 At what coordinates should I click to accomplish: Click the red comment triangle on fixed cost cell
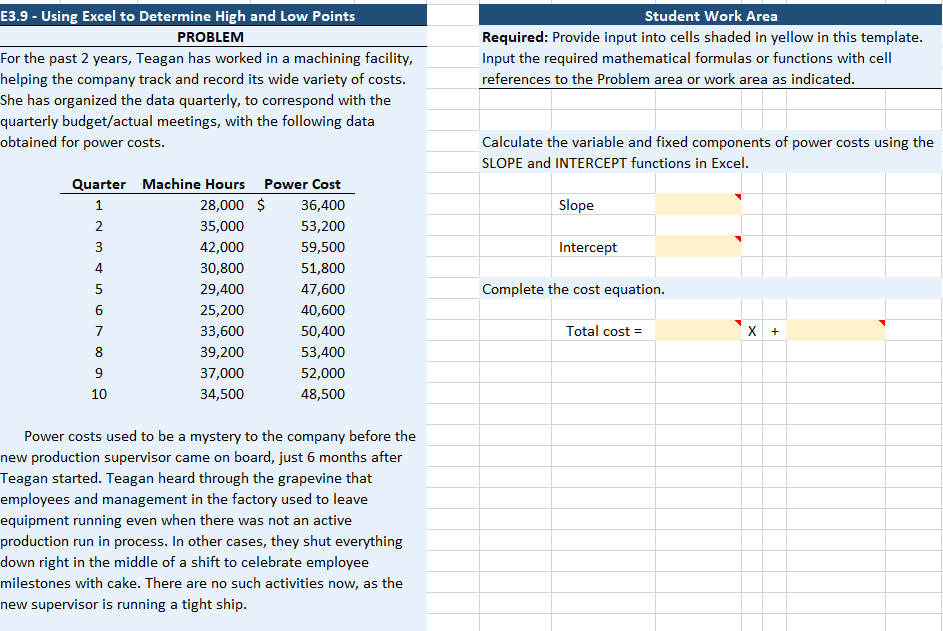pos(881,322)
